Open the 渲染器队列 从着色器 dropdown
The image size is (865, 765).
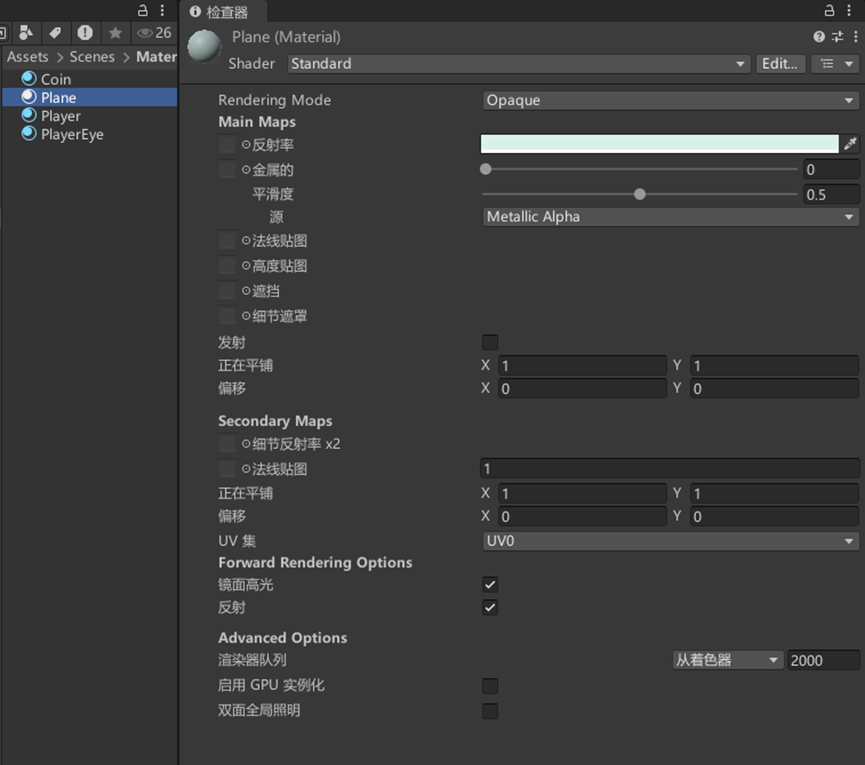pyautogui.click(x=728, y=660)
